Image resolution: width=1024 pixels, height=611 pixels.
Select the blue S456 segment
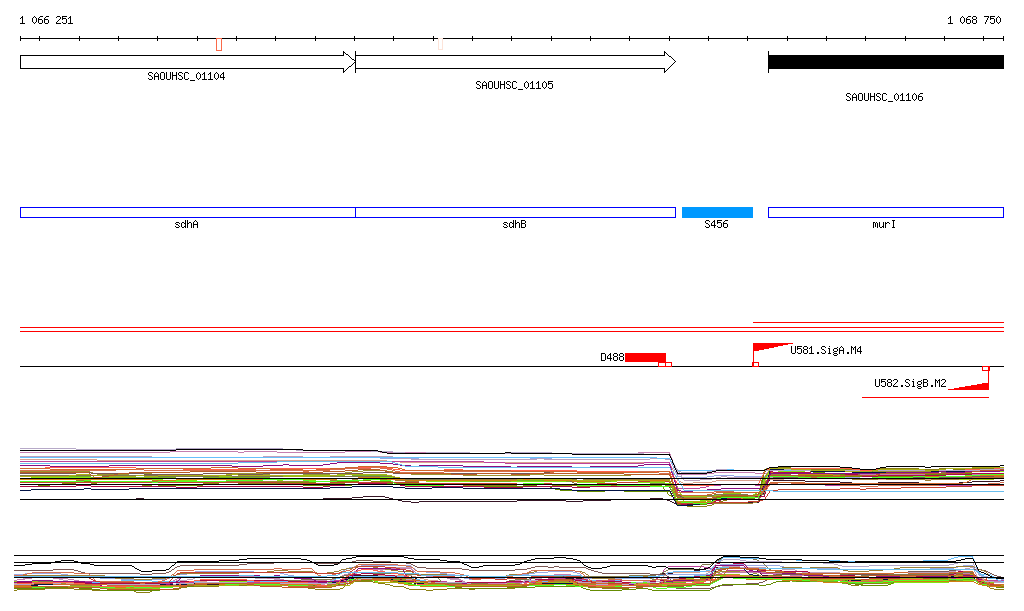coord(717,212)
